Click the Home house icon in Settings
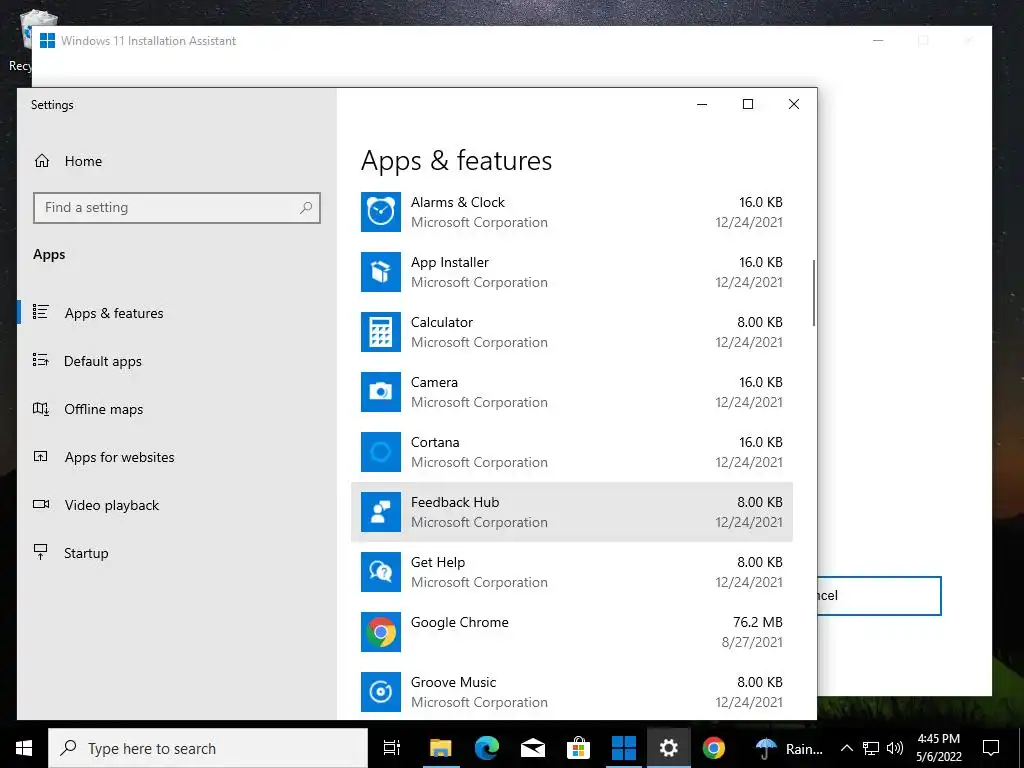This screenshot has height=768, width=1024. (42, 161)
